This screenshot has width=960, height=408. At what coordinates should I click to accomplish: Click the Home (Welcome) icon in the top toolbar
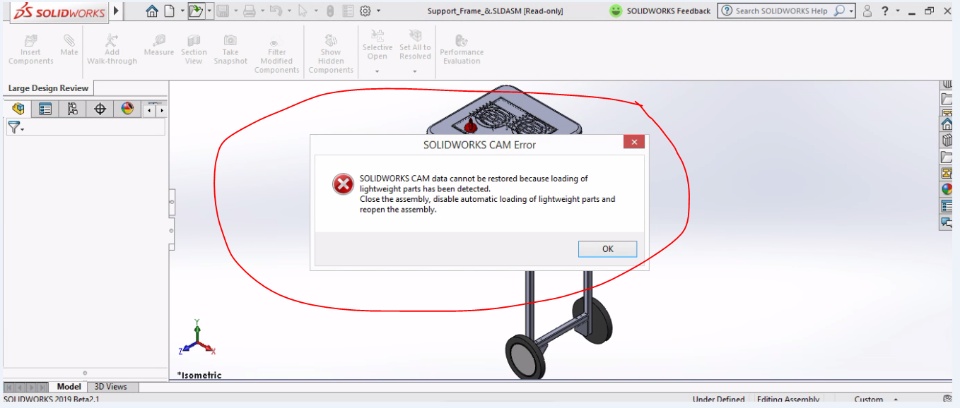(x=152, y=10)
